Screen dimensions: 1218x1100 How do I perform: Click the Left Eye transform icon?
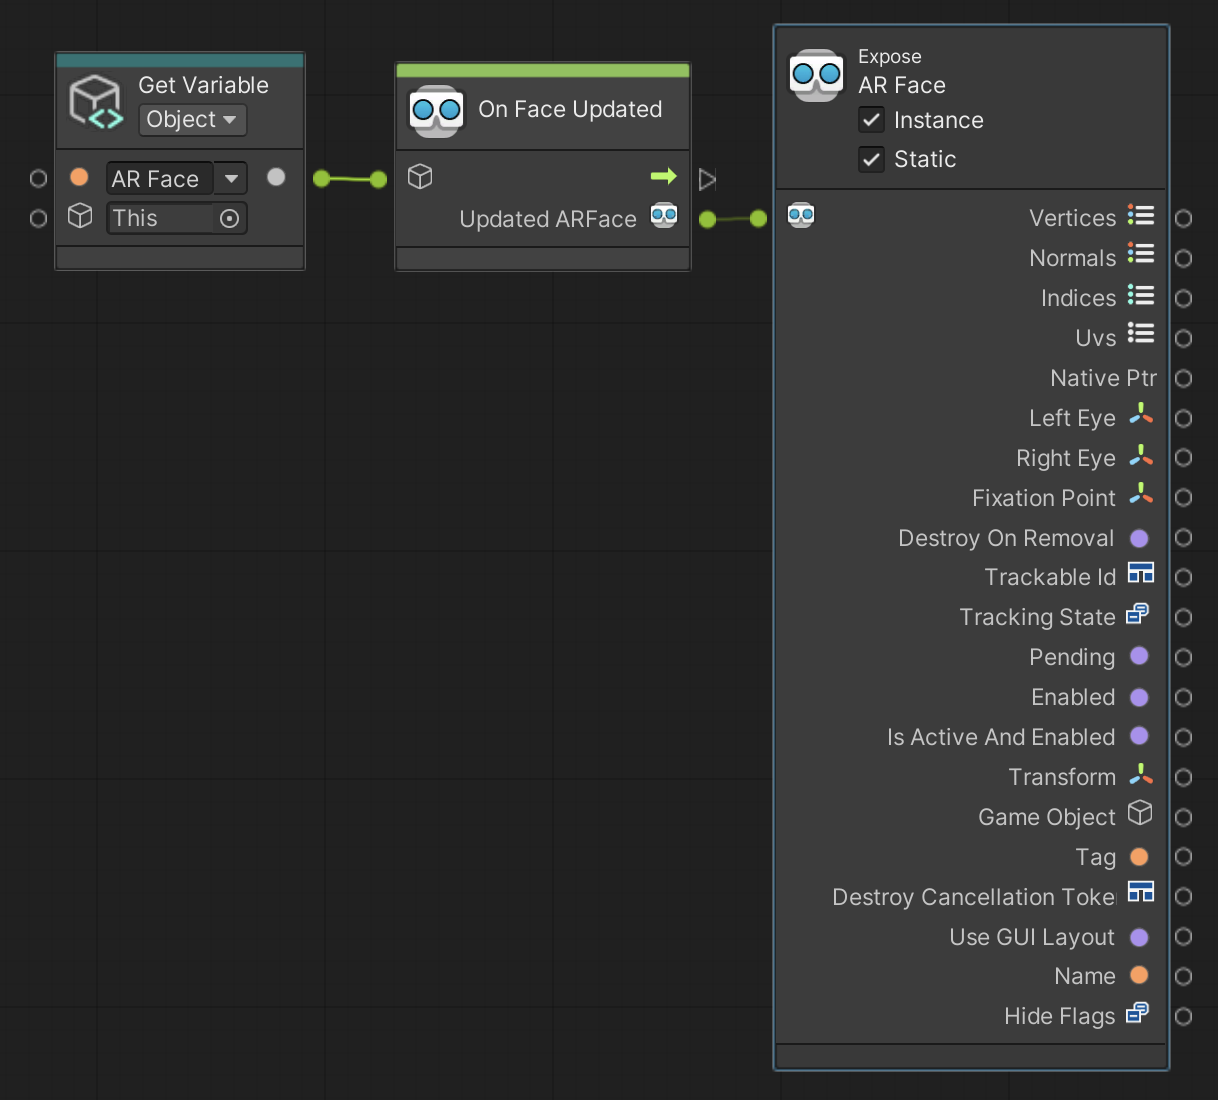(1140, 416)
